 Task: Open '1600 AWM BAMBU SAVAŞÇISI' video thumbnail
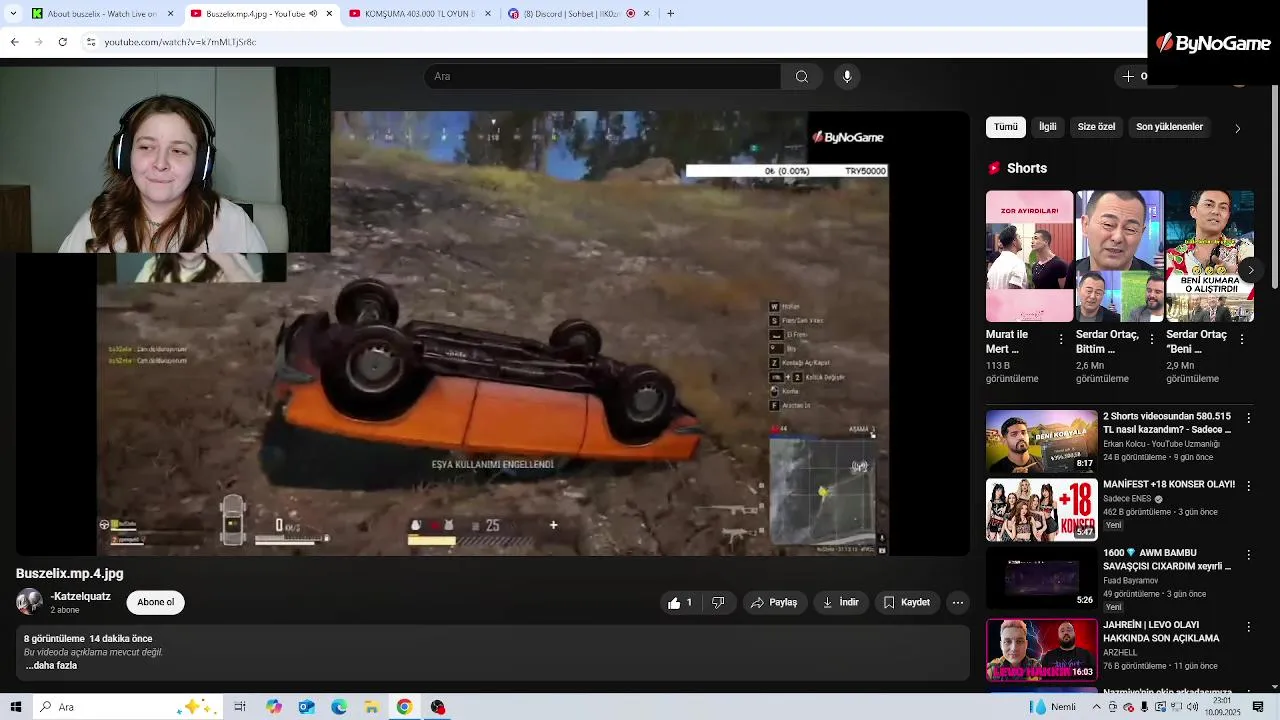1041,578
